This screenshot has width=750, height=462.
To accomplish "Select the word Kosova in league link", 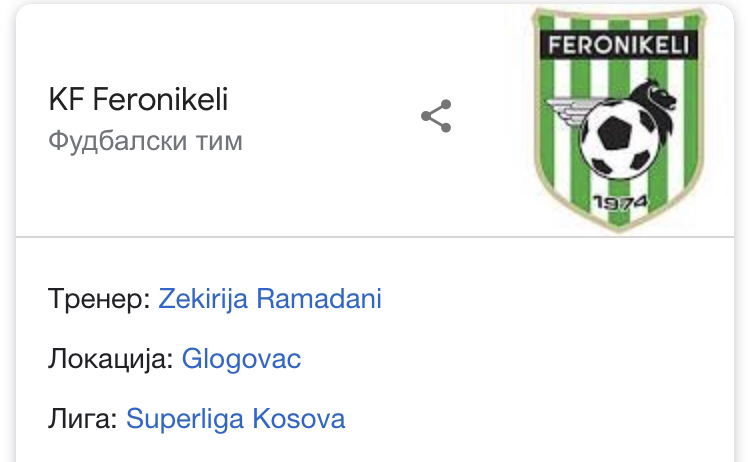I will 298,418.
